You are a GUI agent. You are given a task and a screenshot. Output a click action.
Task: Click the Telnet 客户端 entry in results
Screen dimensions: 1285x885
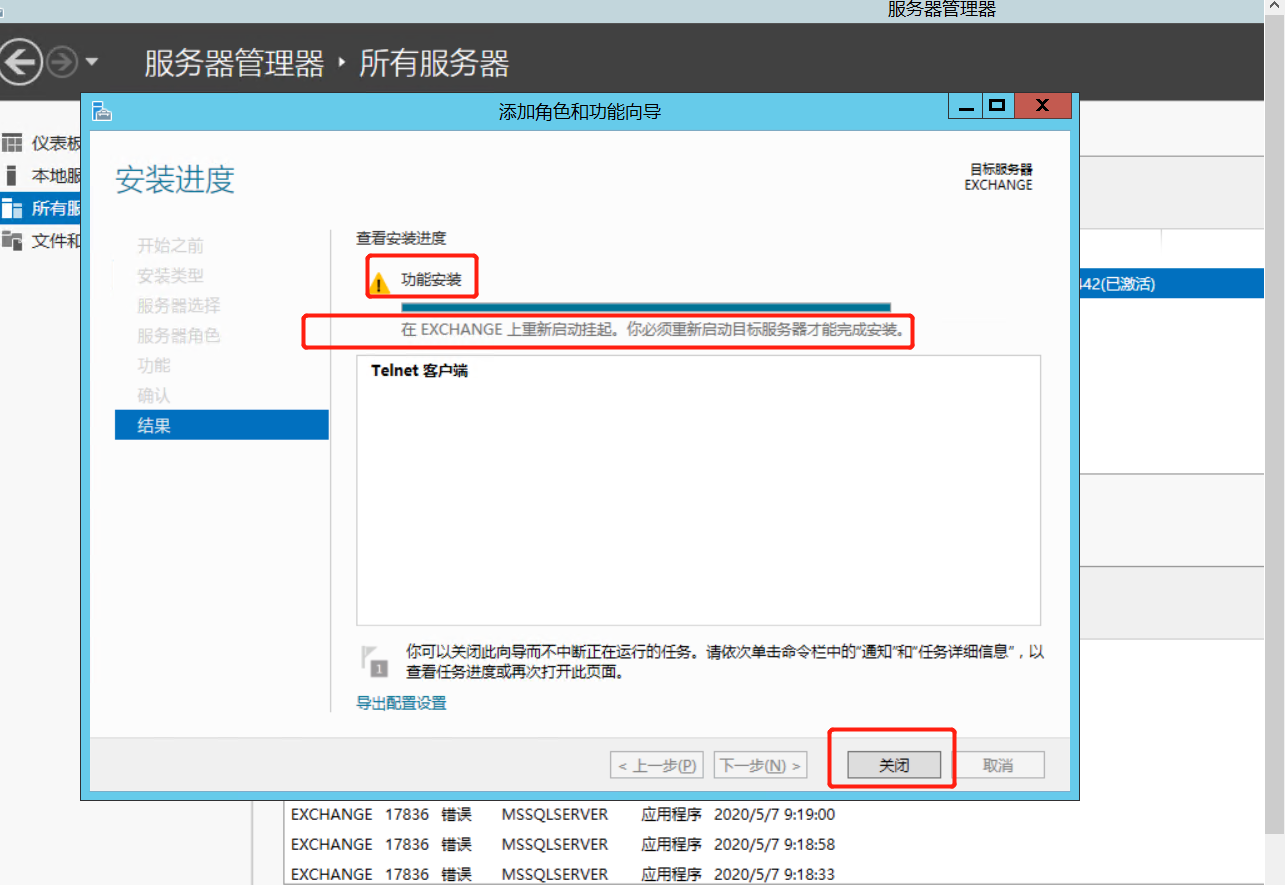pos(420,371)
